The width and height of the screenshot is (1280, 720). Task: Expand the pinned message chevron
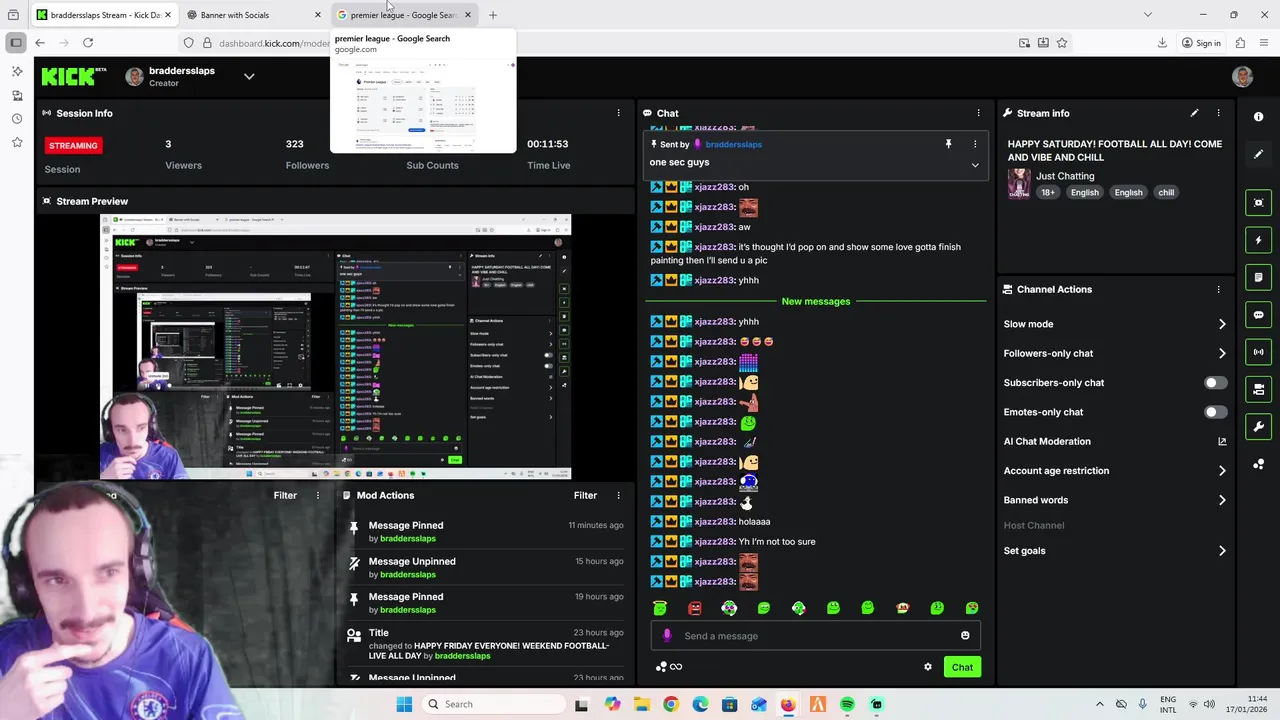(975, 165)
